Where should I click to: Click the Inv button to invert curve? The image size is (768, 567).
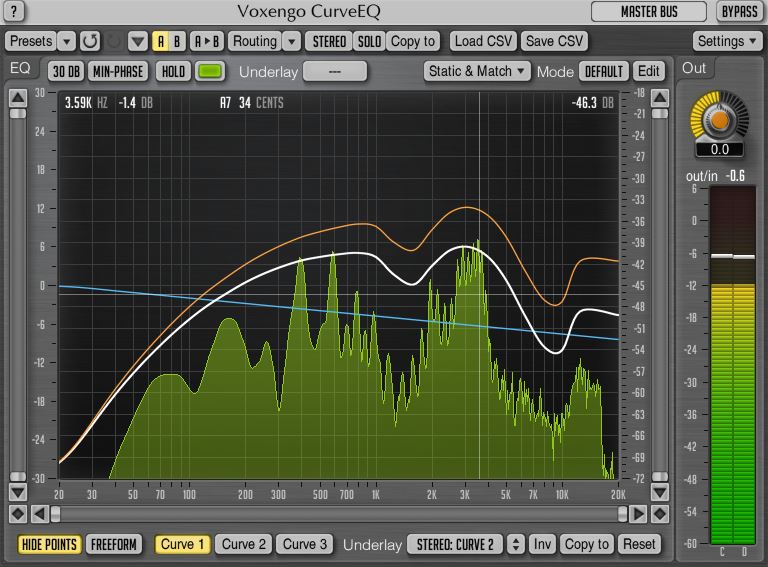click(x=542, y=544)
